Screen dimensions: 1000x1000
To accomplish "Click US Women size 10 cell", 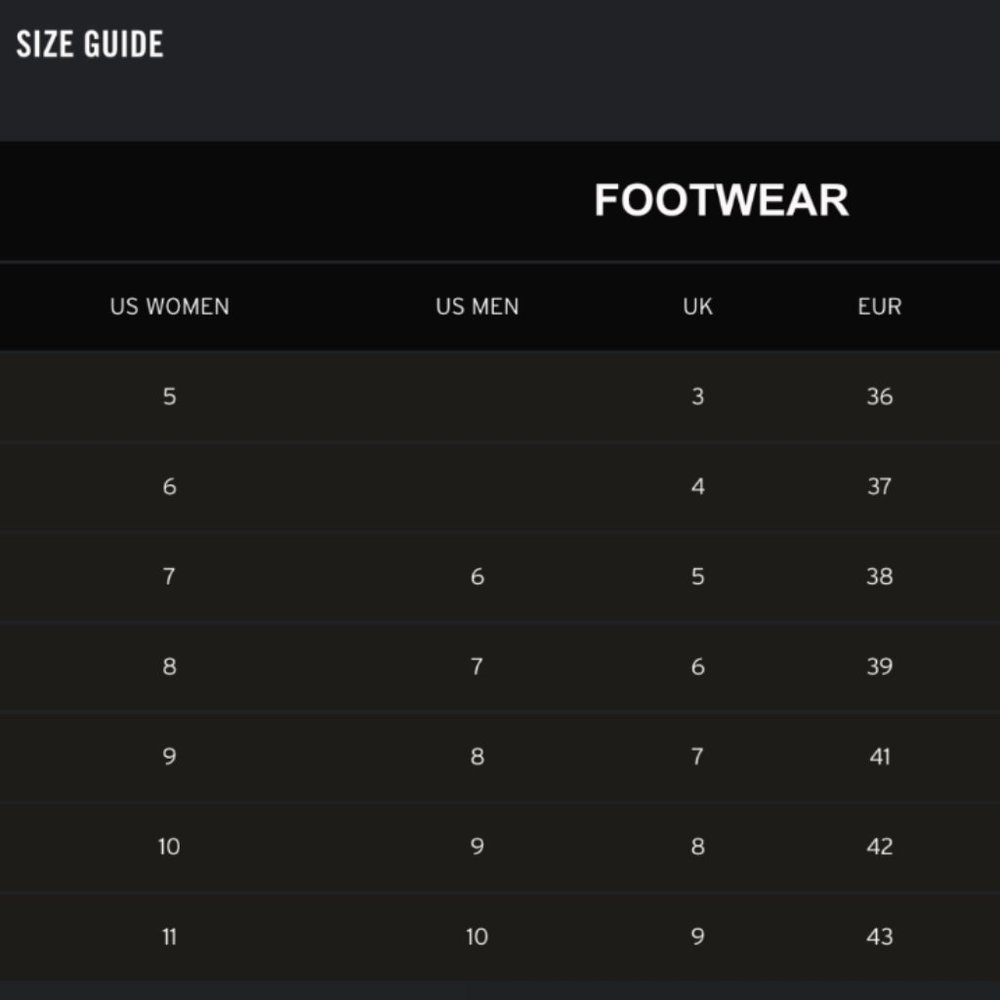I will (169, 846).
